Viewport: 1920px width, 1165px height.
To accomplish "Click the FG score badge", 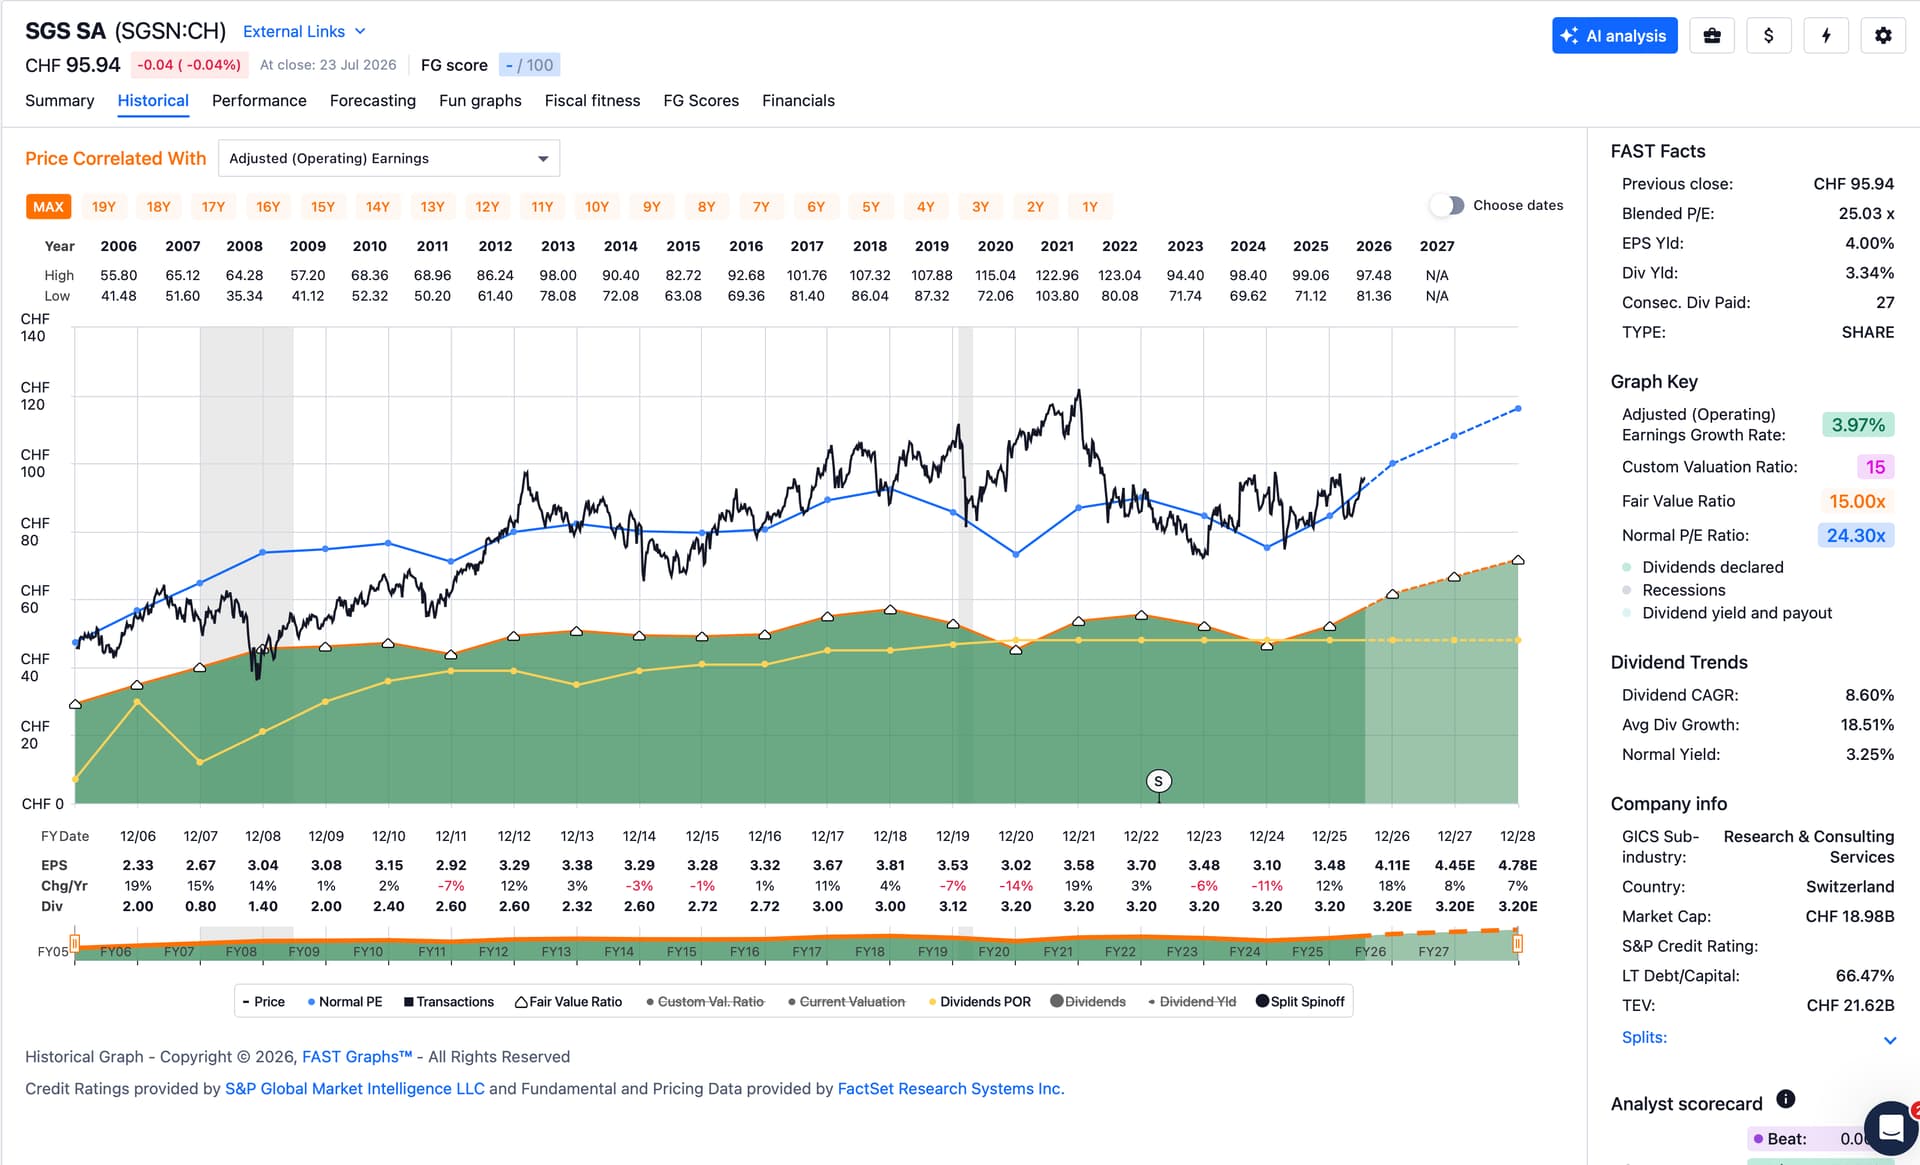I will pyautogui.click(x=529, y=65).
